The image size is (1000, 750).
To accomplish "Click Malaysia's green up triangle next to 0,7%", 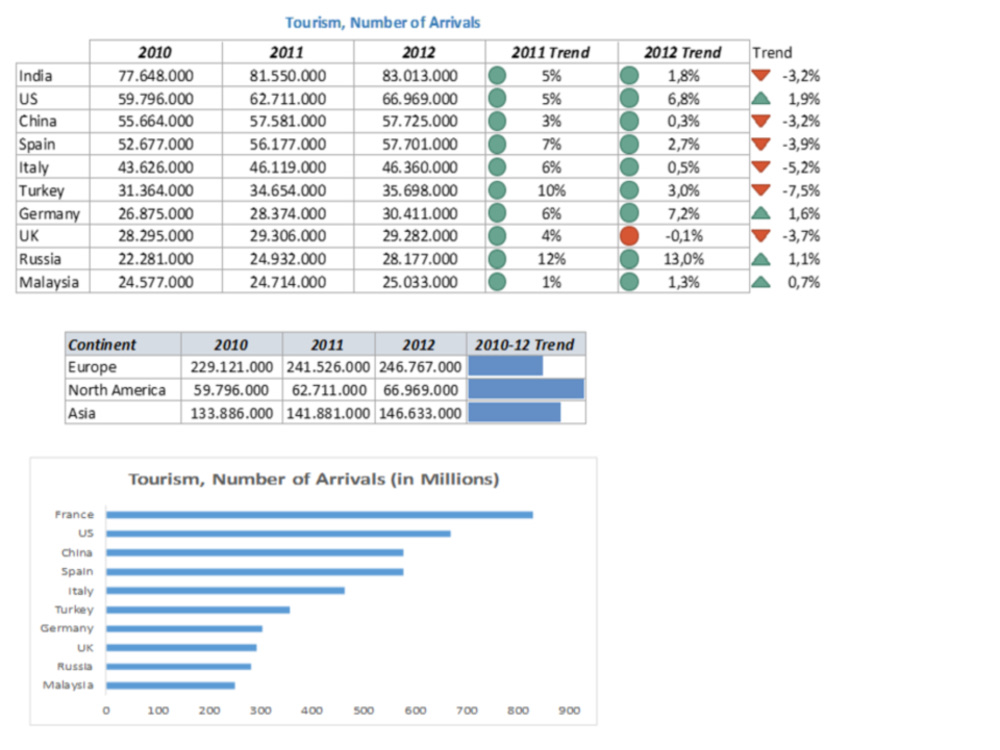I will coord(760,283).
